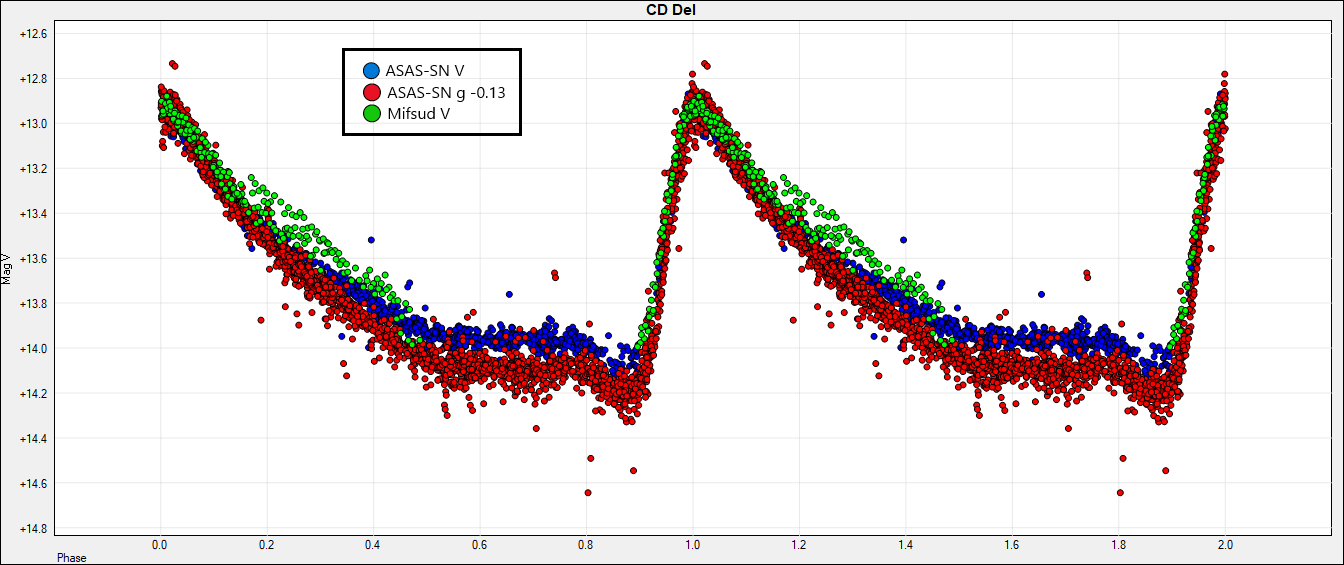This screenshot has height=565, width=1344.
Task: Click the +14.2 y-axis tick label
Action: click(x=33, y=394)
